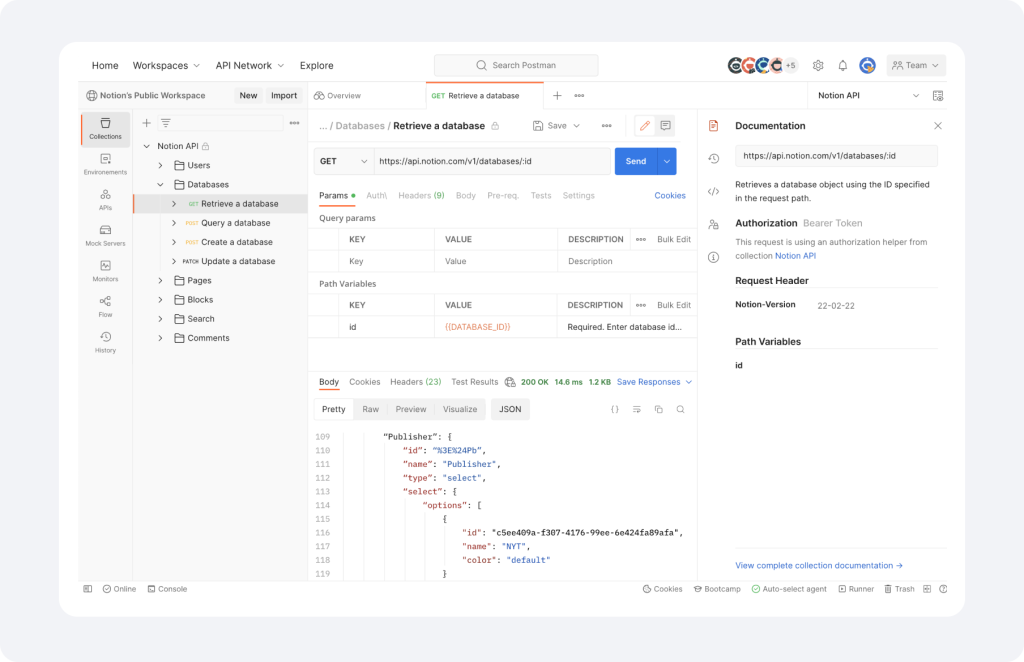Expand the Pages folder
Screen dimensions: 1024x662
pyautogui.click(x=161, y=281)
